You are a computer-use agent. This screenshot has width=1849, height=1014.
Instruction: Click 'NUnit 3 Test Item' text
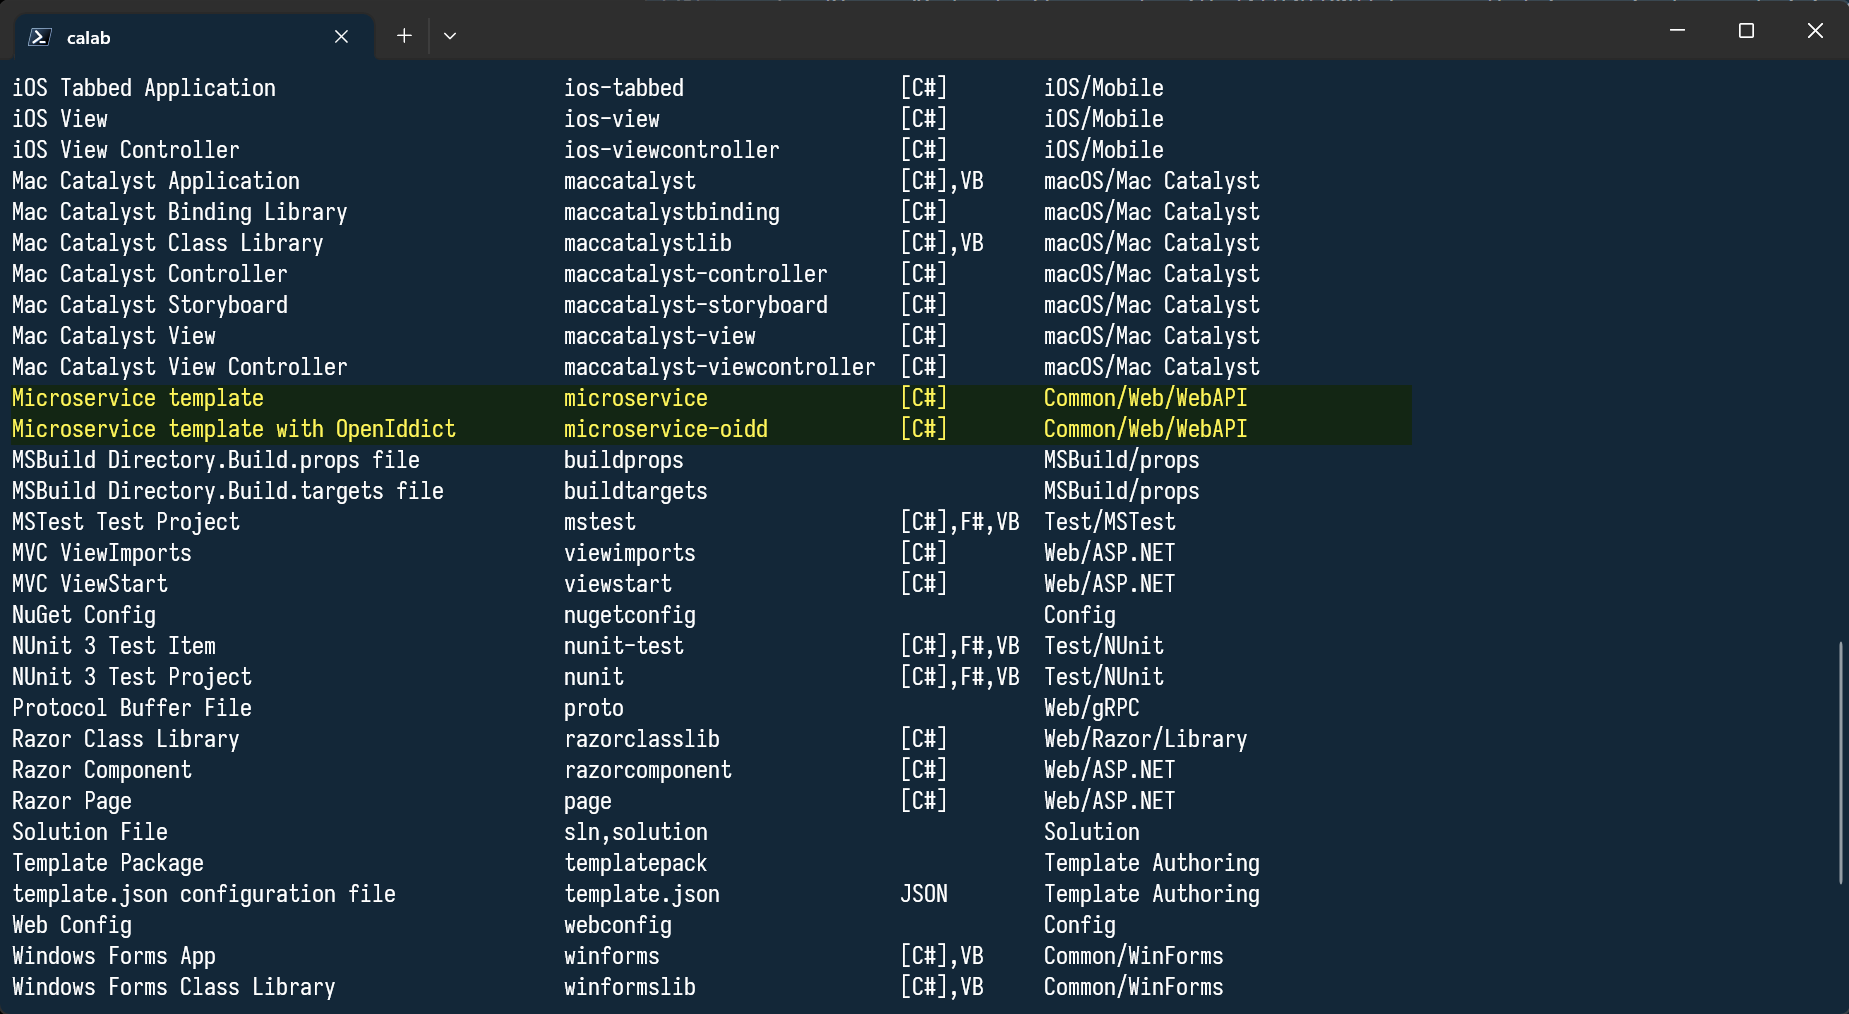pyautogui.click(x=114, y=646)
